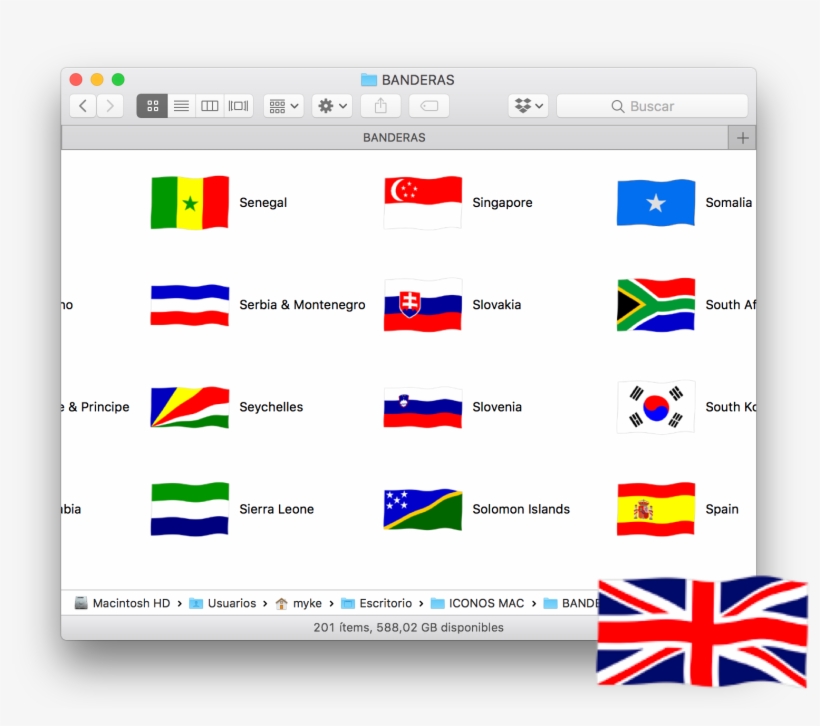The width and height of the screenshot is (820, 726).
Task: Go forward with the right arrow button
Action: (110, 106)
